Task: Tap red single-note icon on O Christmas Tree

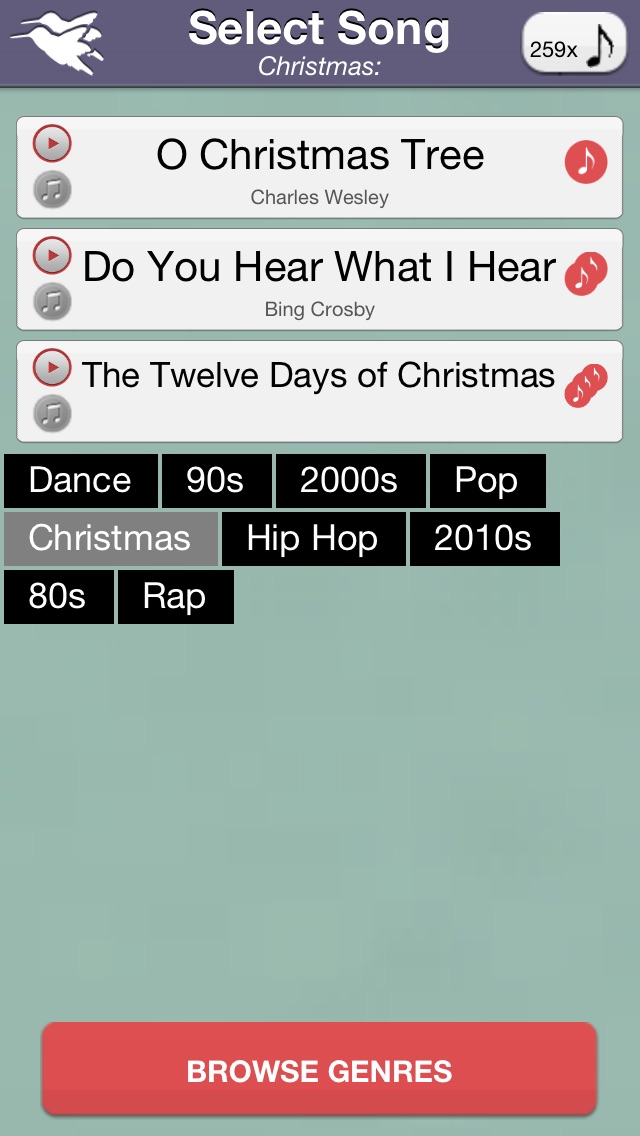Action: click(x=586, y=161)
